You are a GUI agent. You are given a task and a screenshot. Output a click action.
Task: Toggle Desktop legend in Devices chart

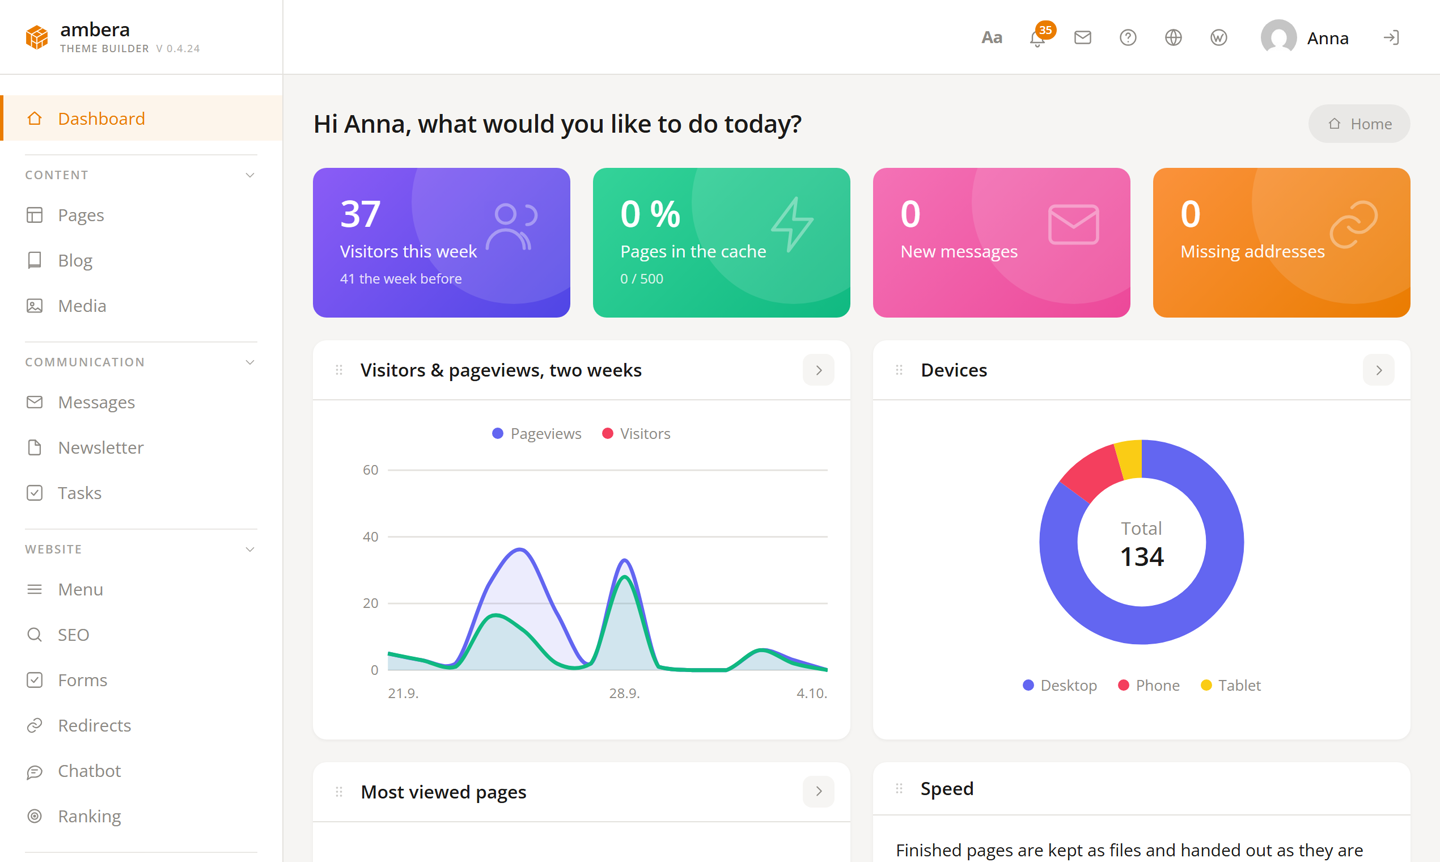(1060, 686)
